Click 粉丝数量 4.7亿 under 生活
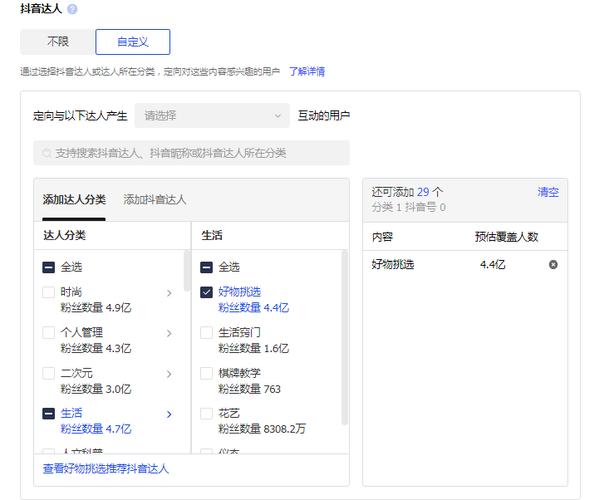 coord(96,429)
